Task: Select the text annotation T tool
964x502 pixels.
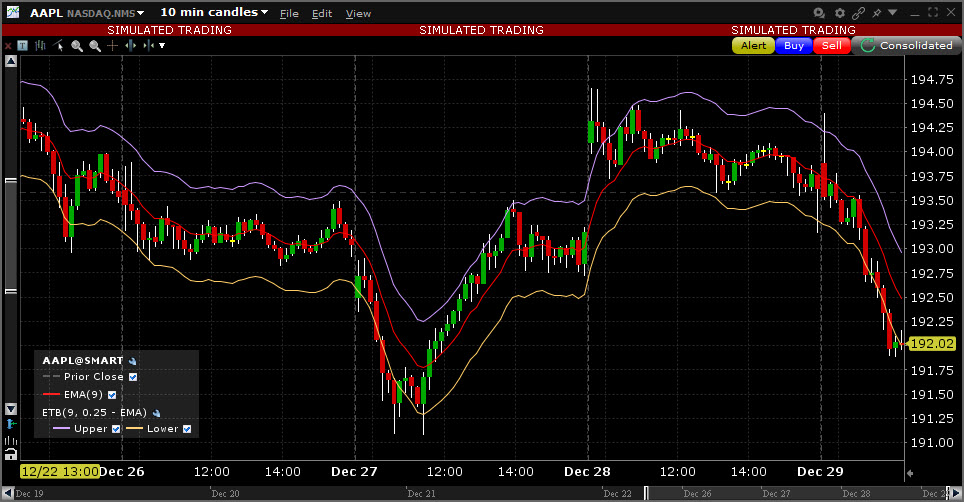Action: (x=23, y=45)
